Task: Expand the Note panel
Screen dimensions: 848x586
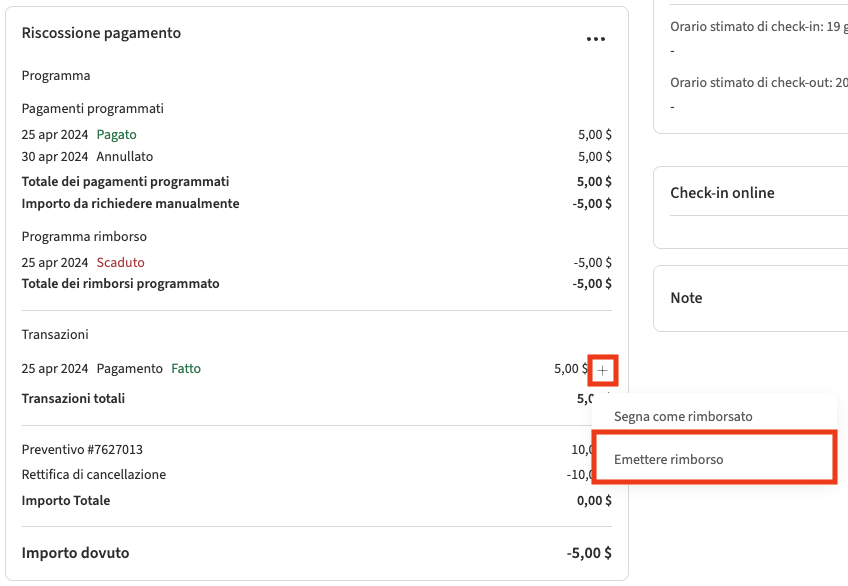Action: point(686,298)
